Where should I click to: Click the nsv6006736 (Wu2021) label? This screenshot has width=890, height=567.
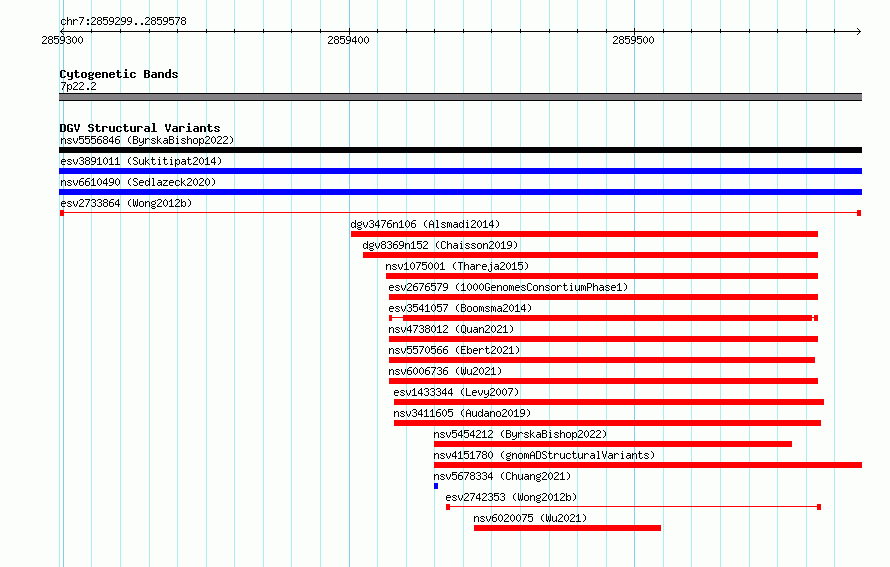[x=445, y=371]
